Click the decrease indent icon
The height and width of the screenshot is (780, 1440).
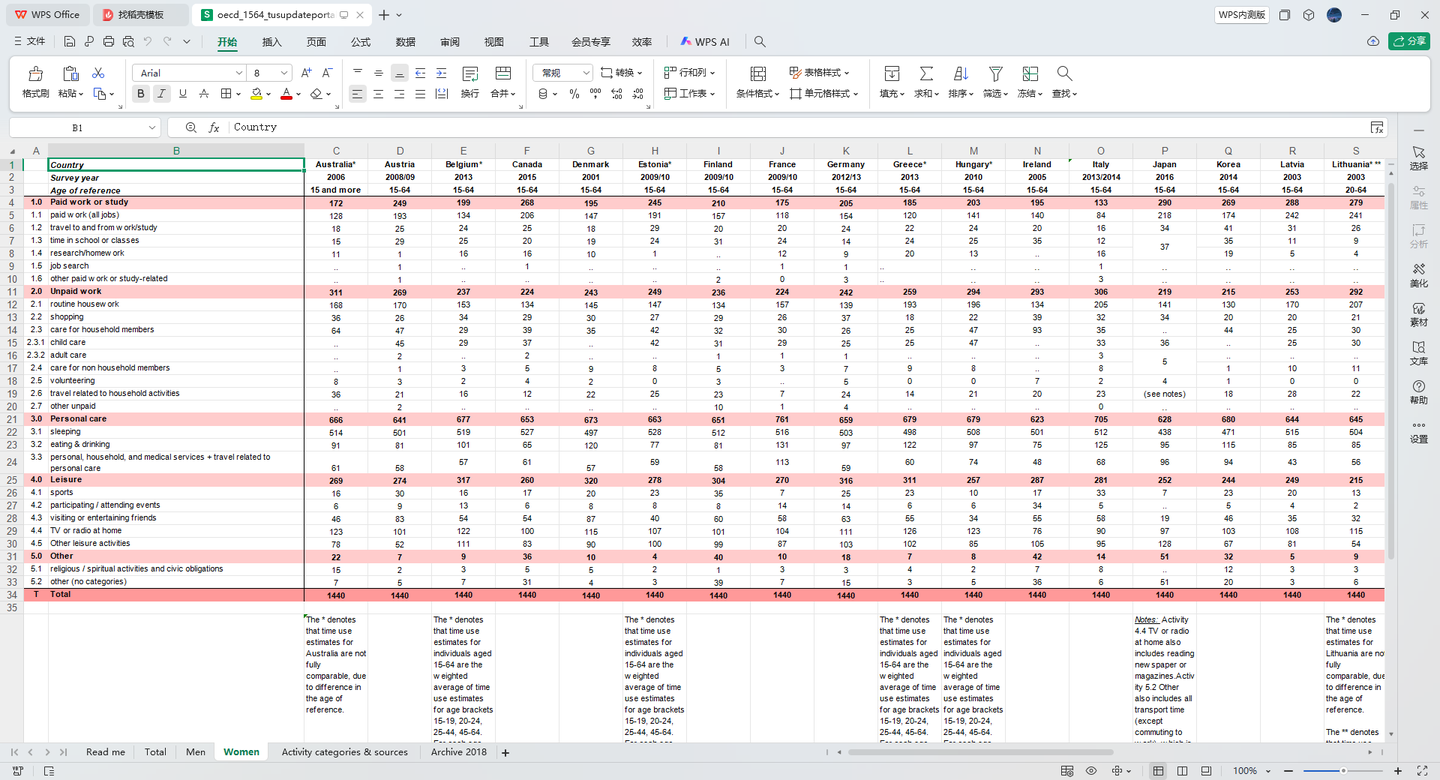(x=420, y=73)
